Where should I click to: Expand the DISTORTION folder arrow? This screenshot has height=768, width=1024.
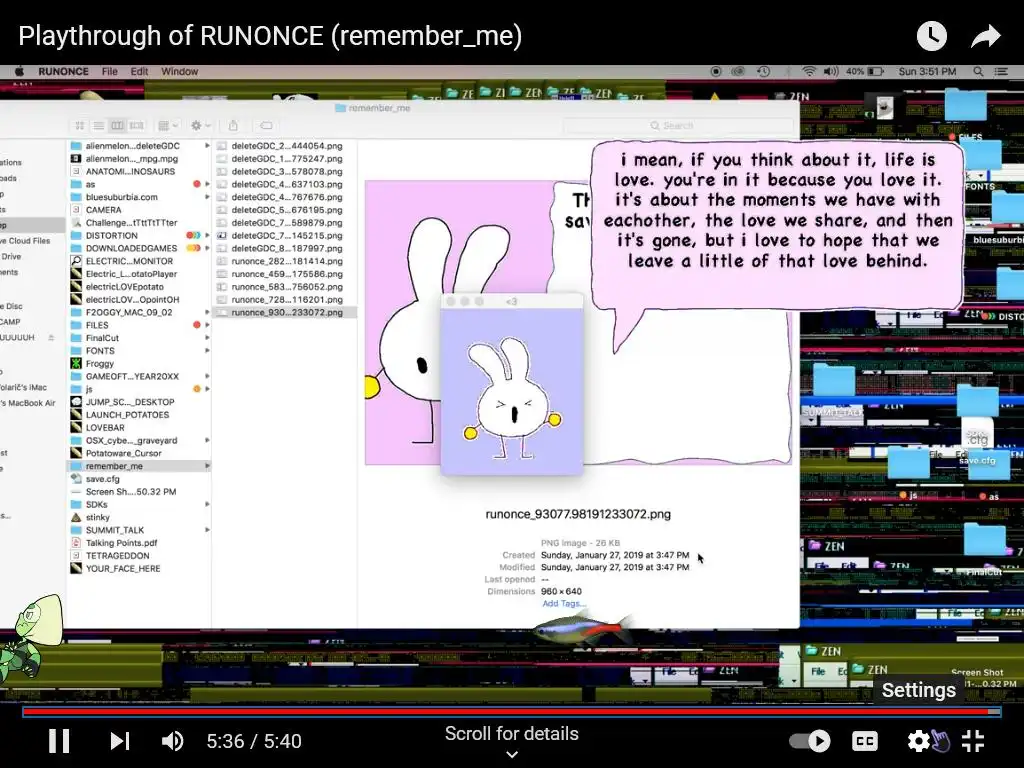(207, 235)
